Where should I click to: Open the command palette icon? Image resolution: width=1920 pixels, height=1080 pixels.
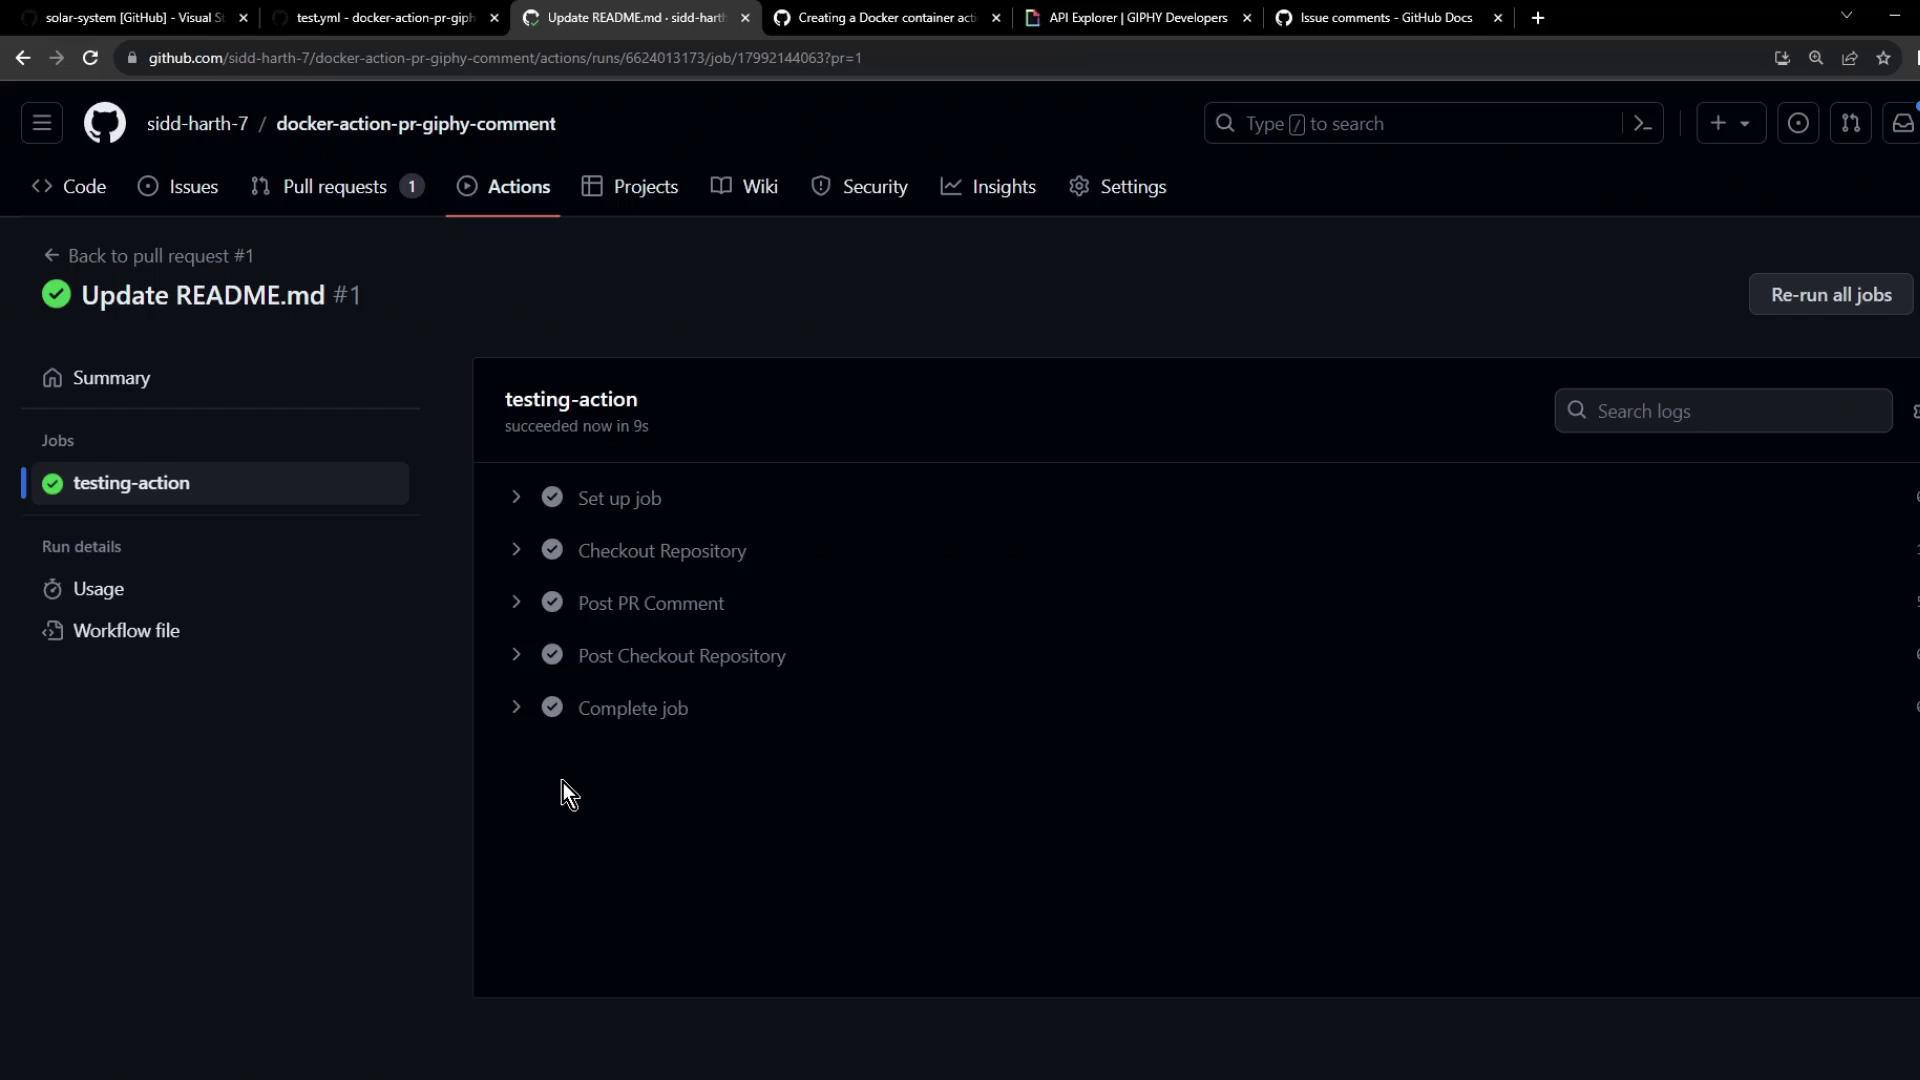1642,124
